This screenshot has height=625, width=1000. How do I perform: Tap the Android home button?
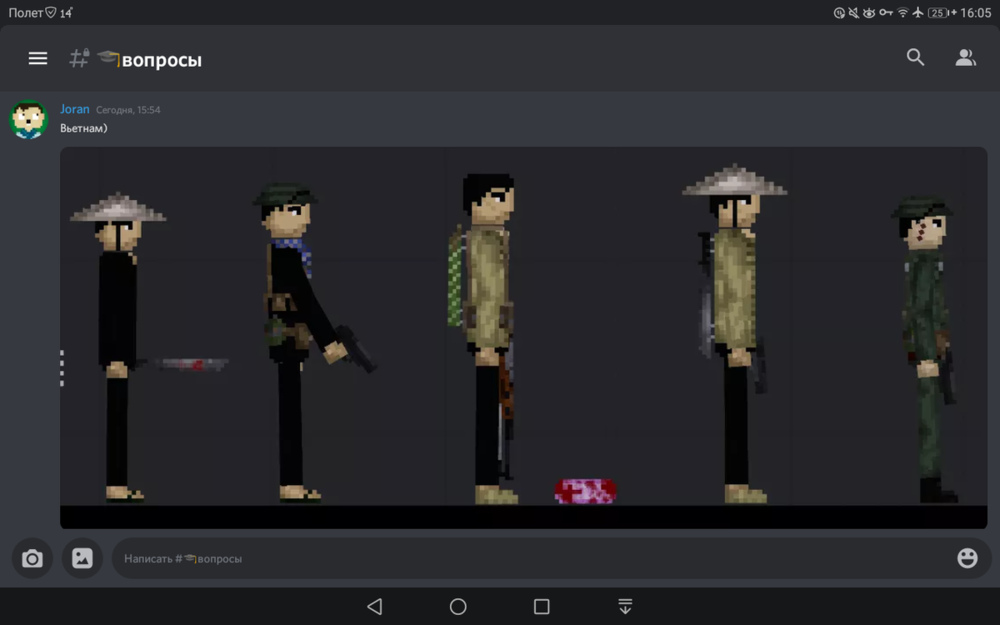tap(458, 606)
